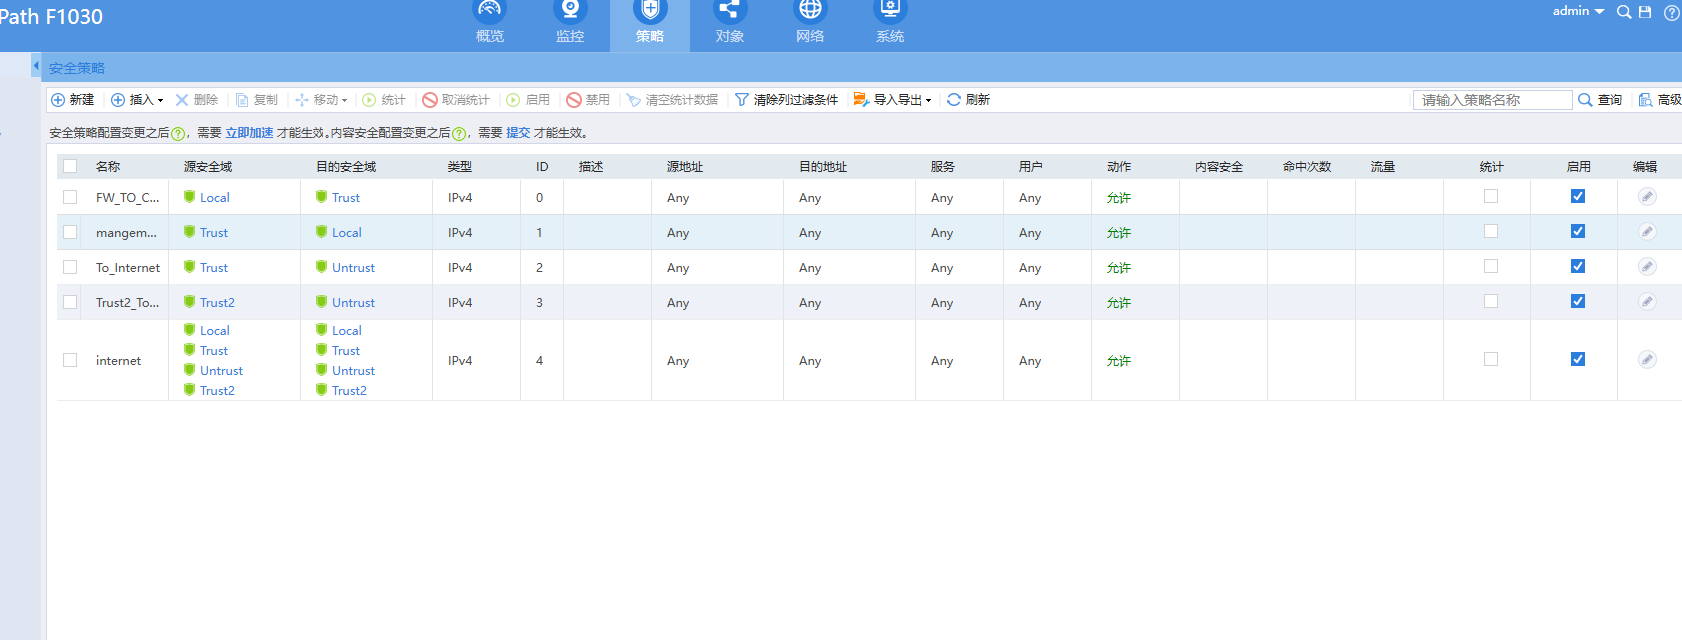
Task: Click 取消统计 cancel statistics
Action: pos(456,100)
